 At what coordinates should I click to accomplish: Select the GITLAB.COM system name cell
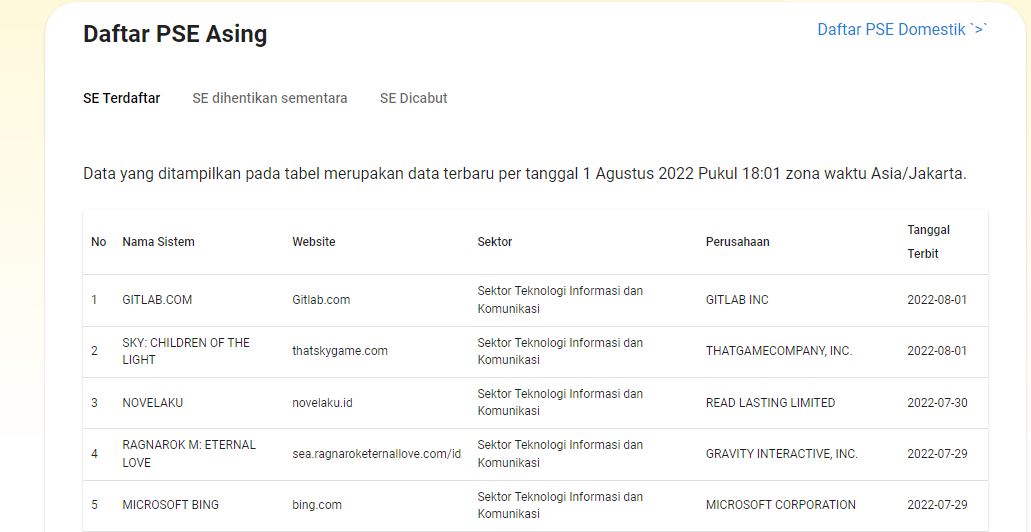(x=157, y=300)
